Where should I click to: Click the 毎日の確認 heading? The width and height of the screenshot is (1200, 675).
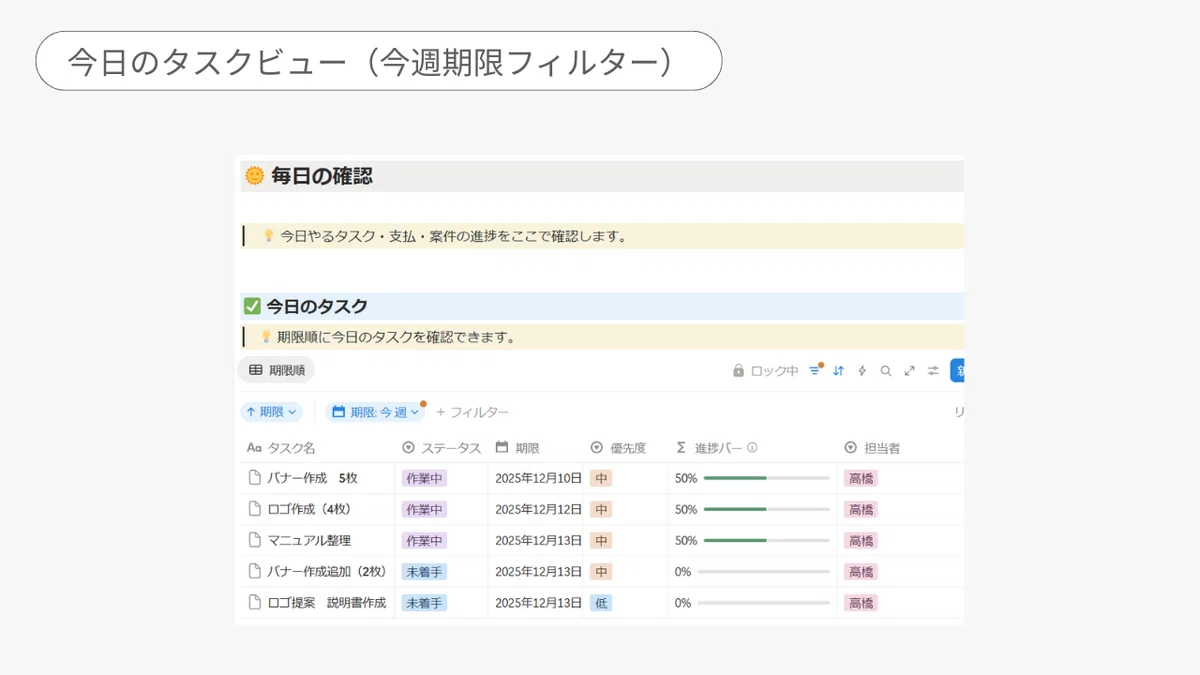[x=322, y=177]
